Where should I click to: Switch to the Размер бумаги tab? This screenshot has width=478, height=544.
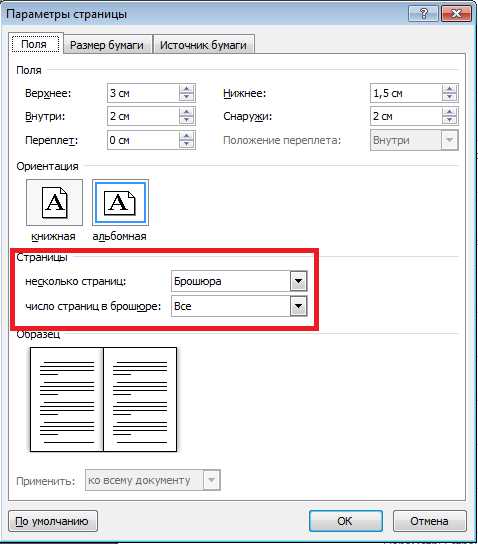tap(107, 45)
